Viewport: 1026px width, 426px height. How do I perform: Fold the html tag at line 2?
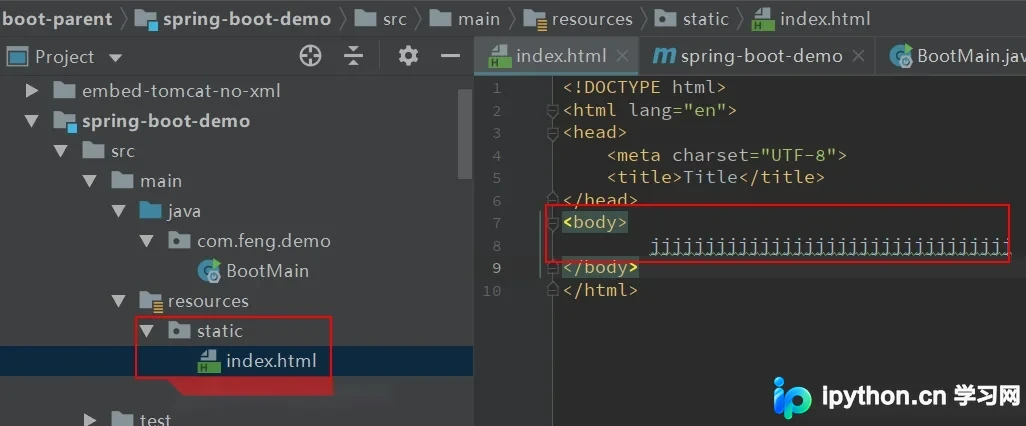click(x=553, y=111)
